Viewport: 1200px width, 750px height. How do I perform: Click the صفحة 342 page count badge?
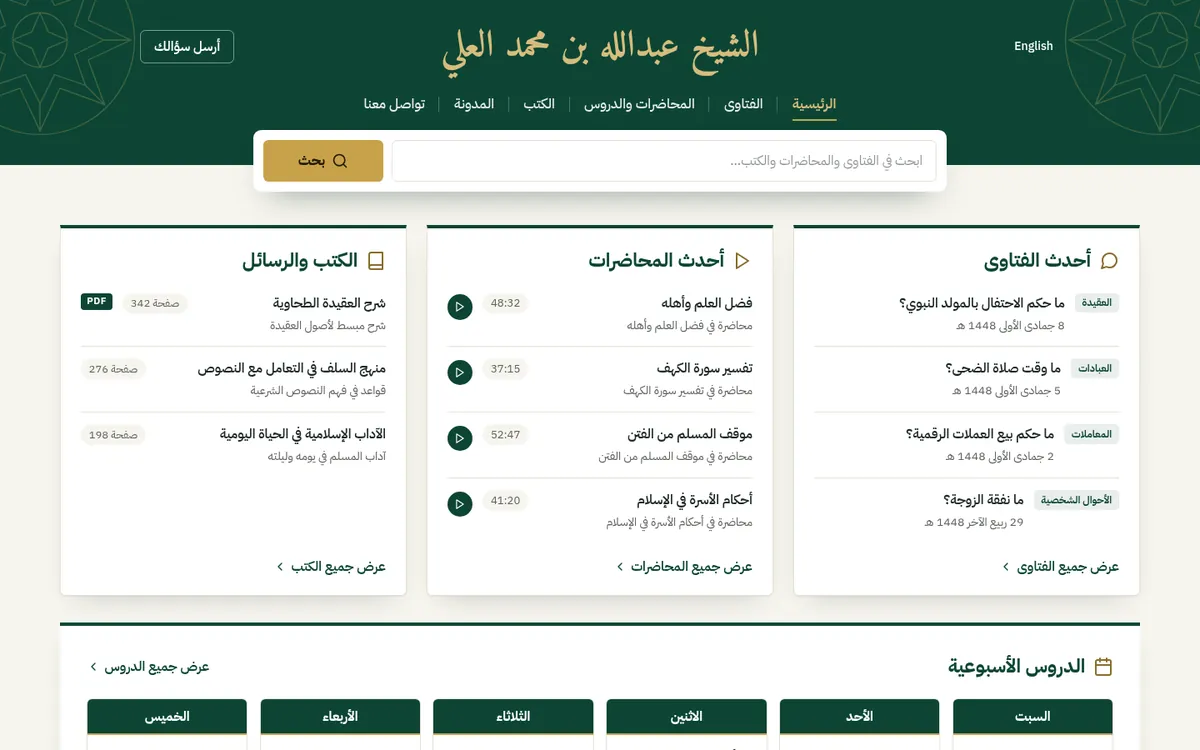[x=155, y=303]
